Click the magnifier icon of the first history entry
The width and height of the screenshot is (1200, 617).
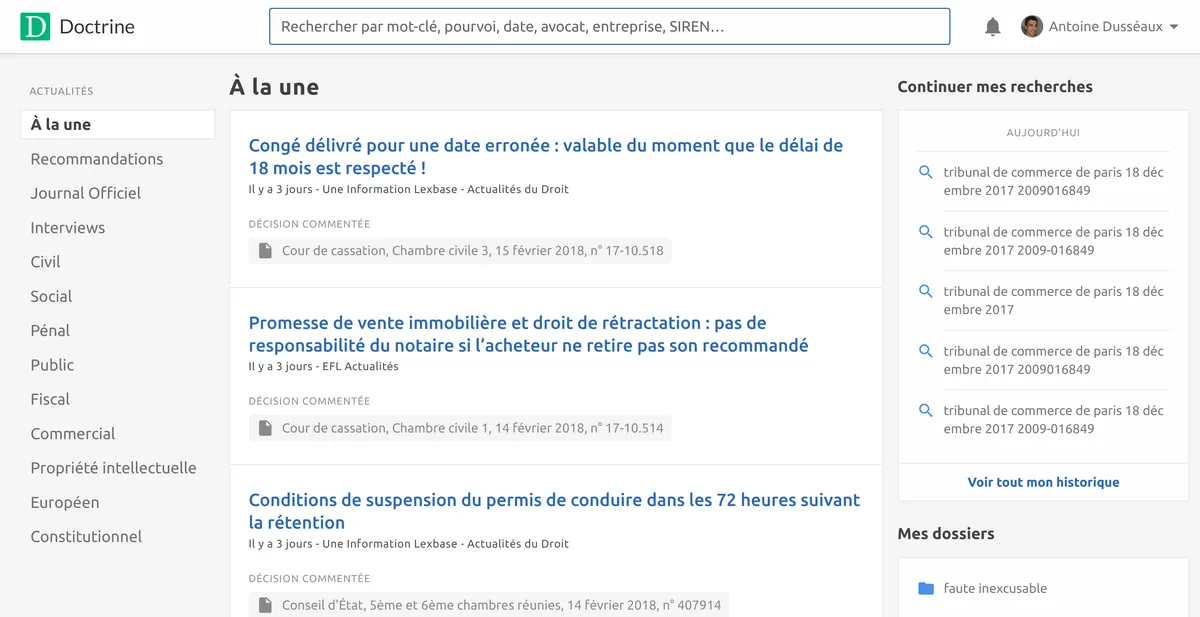click(925, 172)
